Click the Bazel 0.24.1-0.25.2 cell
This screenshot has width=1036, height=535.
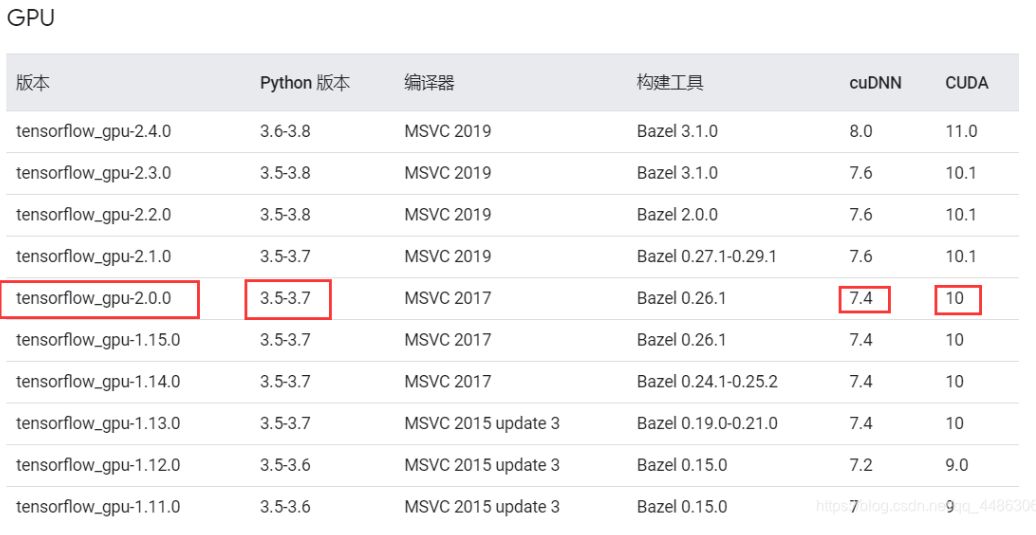pos(707,381)
